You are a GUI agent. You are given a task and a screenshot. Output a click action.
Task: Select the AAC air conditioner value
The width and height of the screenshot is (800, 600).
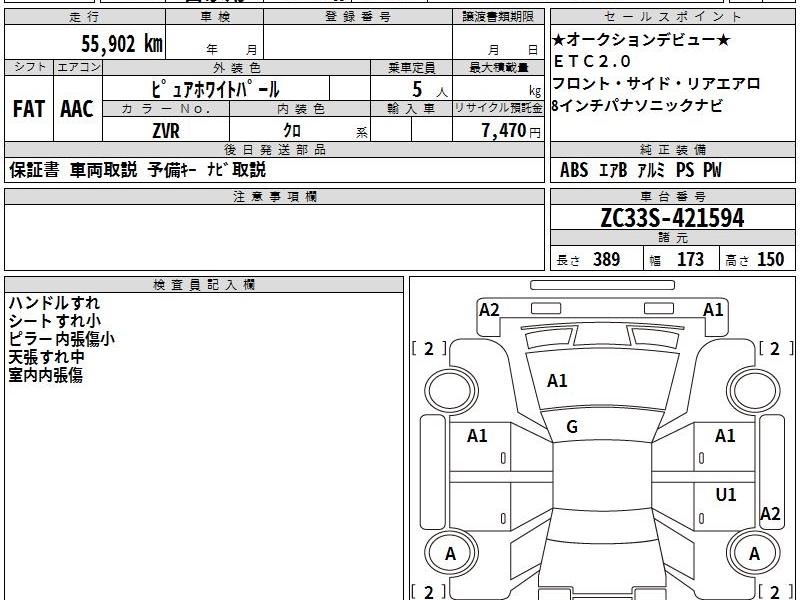pos(77,109)
